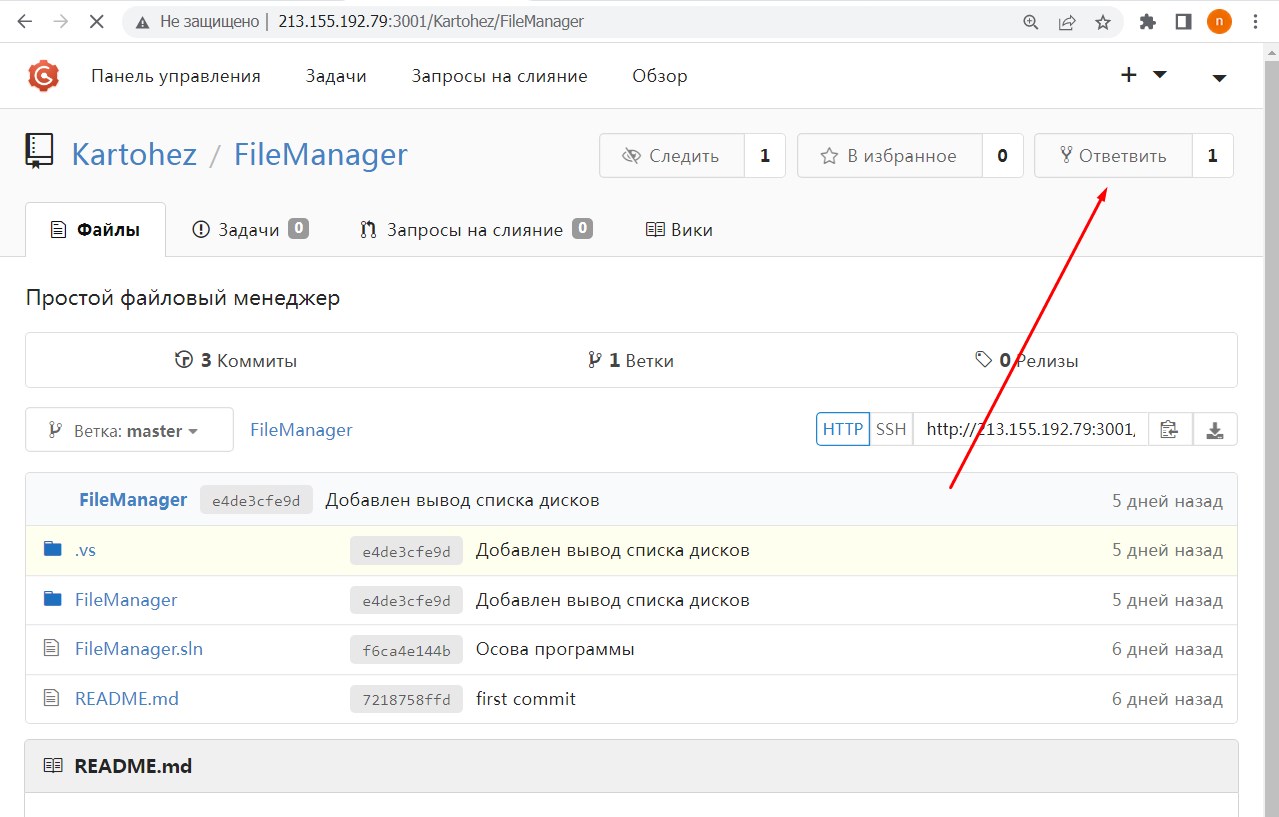Select HTTP clone protocol
Viewport: 1279px width, 817px height.
(842, 429)
